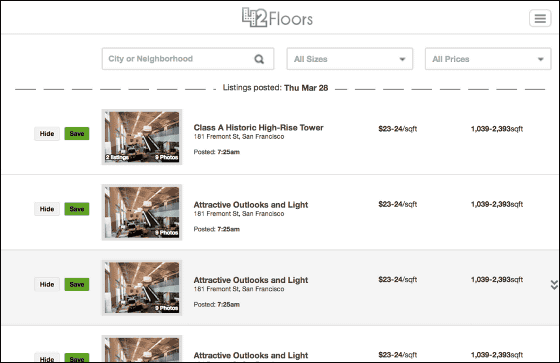Click 181 Fremont St address in first listing
The image size is (560, 363).
[x=239, y=137]
